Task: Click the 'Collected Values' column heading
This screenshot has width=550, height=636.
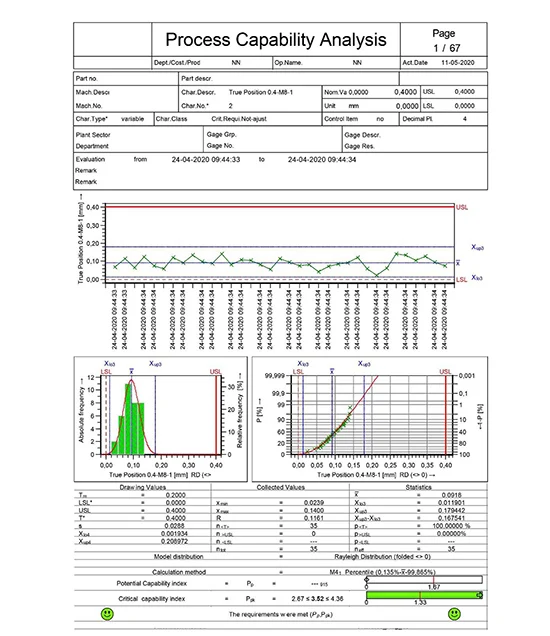Action: 281,487
